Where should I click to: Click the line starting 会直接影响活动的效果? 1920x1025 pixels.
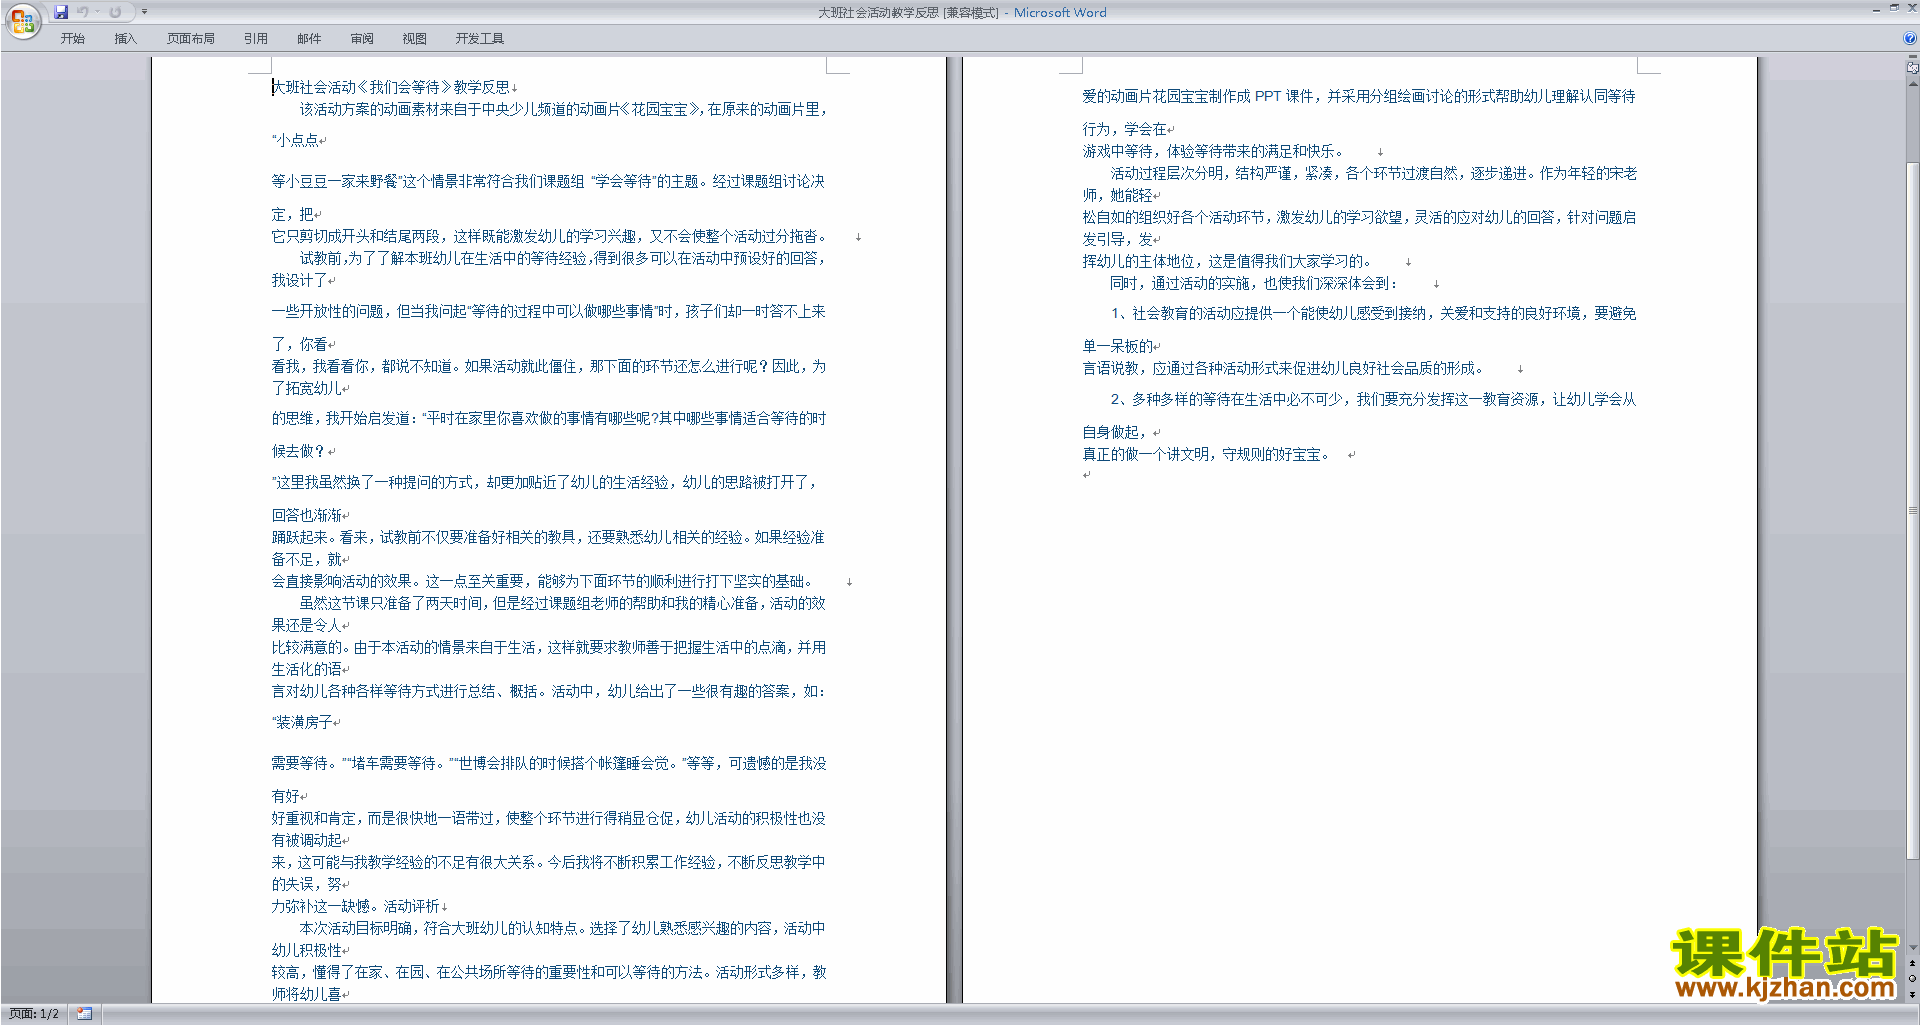[x=545, y=582]
